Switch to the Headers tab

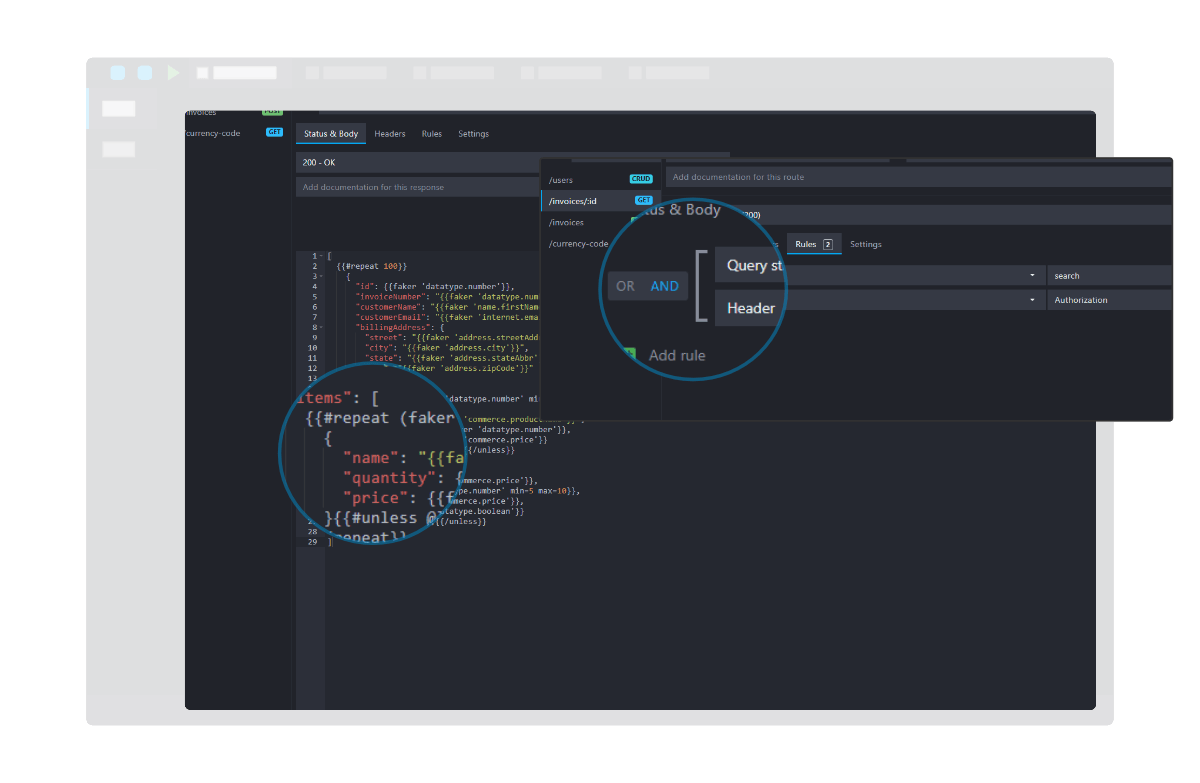(x=390, y=133)
